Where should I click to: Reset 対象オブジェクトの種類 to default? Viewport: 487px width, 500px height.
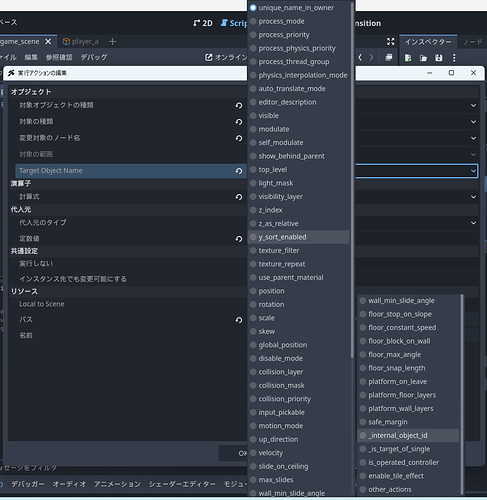coord(239,105)
